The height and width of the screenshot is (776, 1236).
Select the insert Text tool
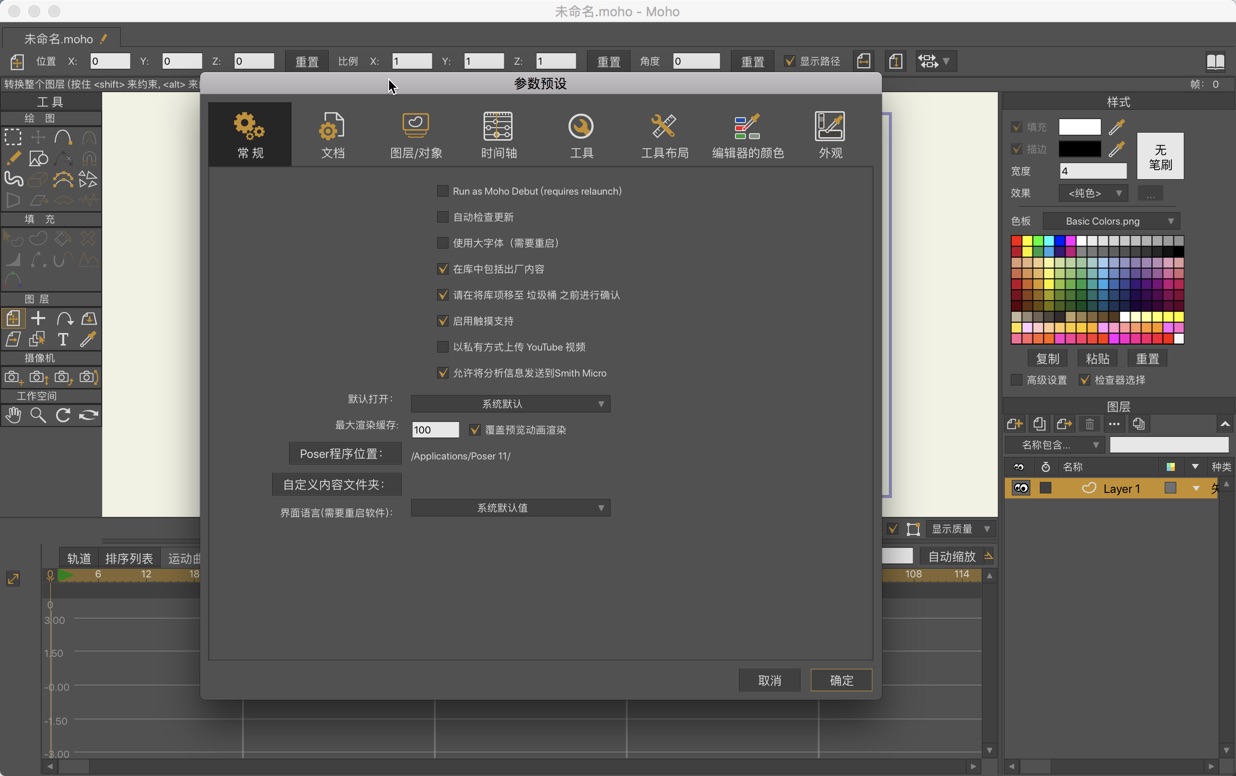(x=61, y=339)
